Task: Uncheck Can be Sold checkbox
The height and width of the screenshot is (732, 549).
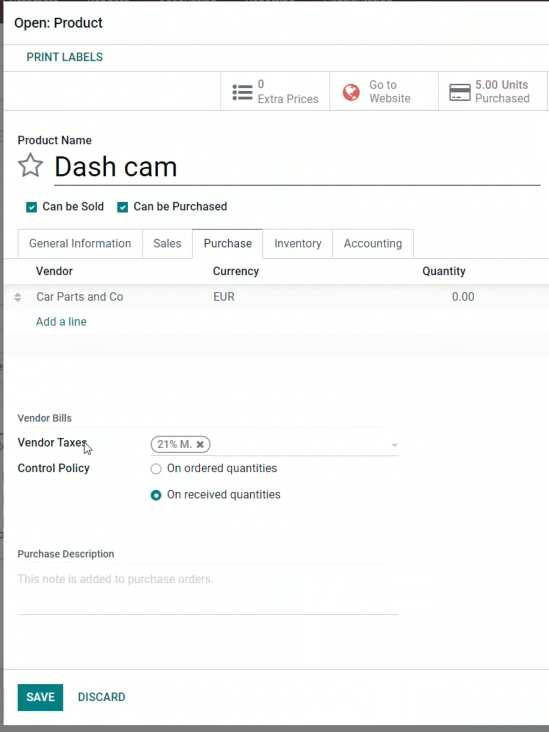Action: click(31, 207)
